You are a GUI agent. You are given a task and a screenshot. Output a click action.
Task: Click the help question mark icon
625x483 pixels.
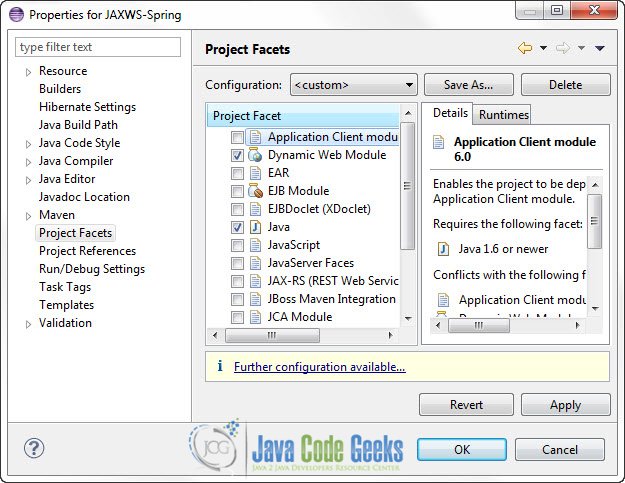point(34,448)
